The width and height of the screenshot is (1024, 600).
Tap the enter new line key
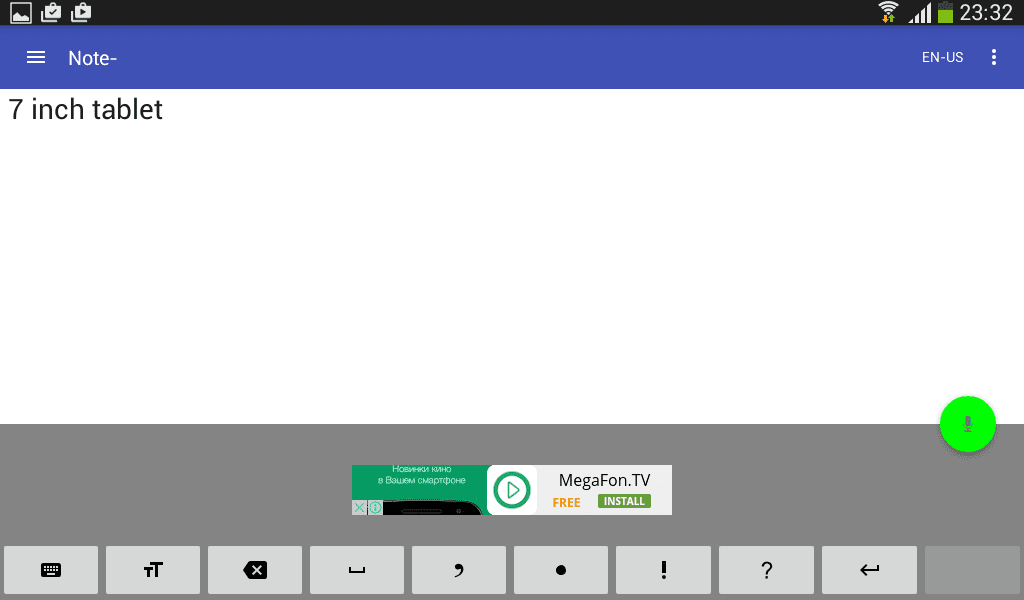(x=869, y=570)
